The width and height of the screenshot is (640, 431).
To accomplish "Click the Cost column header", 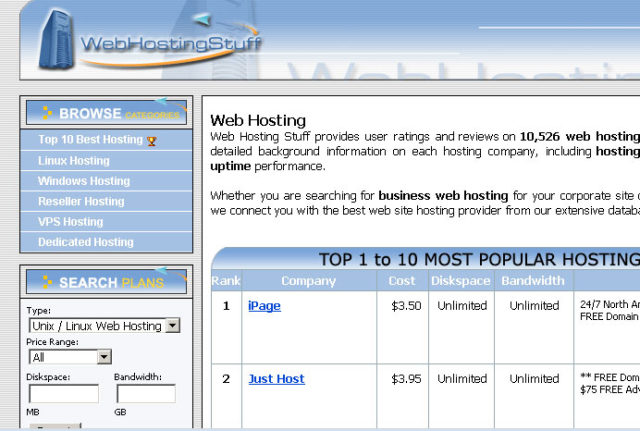I will (402, 281).
